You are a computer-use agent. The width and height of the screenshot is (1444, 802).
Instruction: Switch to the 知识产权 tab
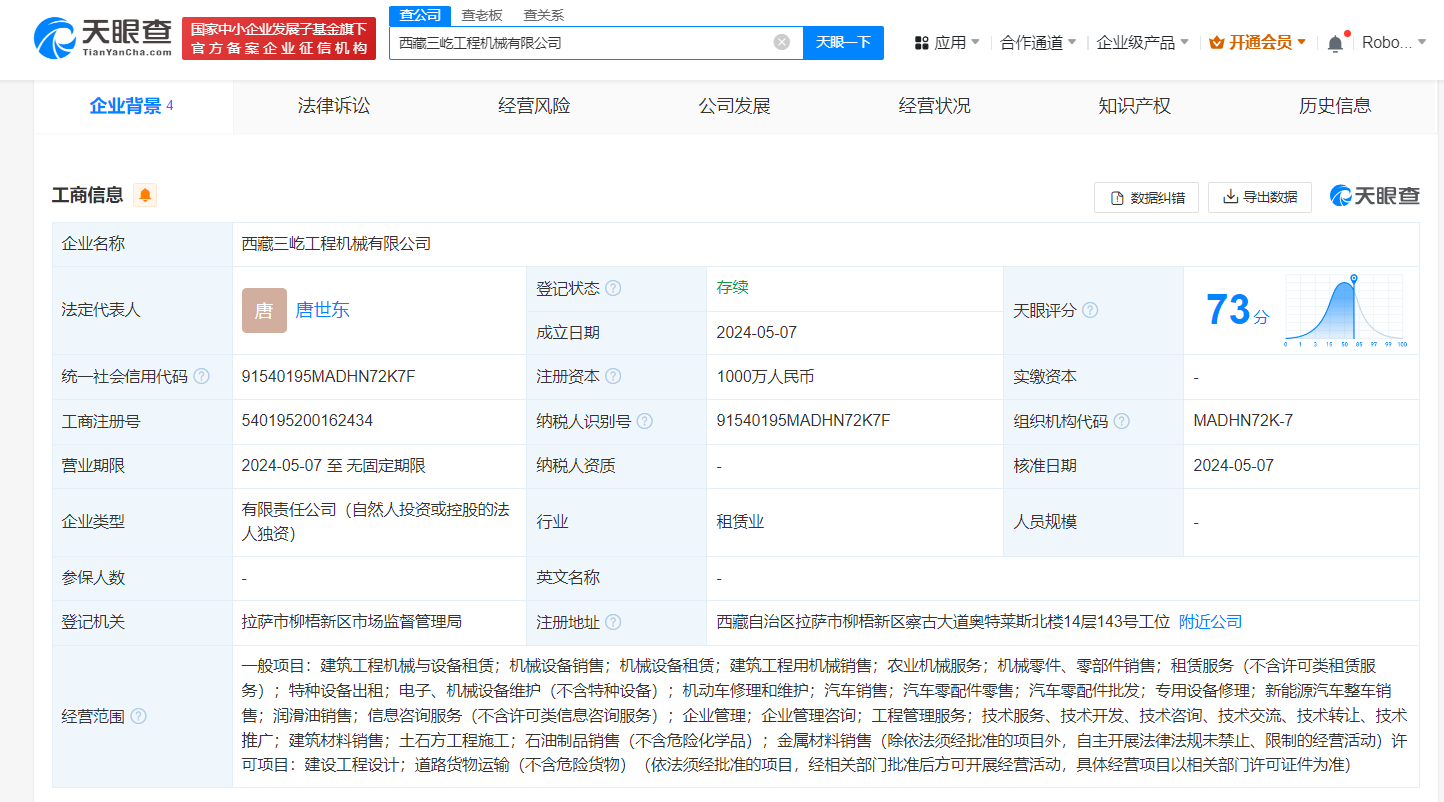click(1135, 105)
